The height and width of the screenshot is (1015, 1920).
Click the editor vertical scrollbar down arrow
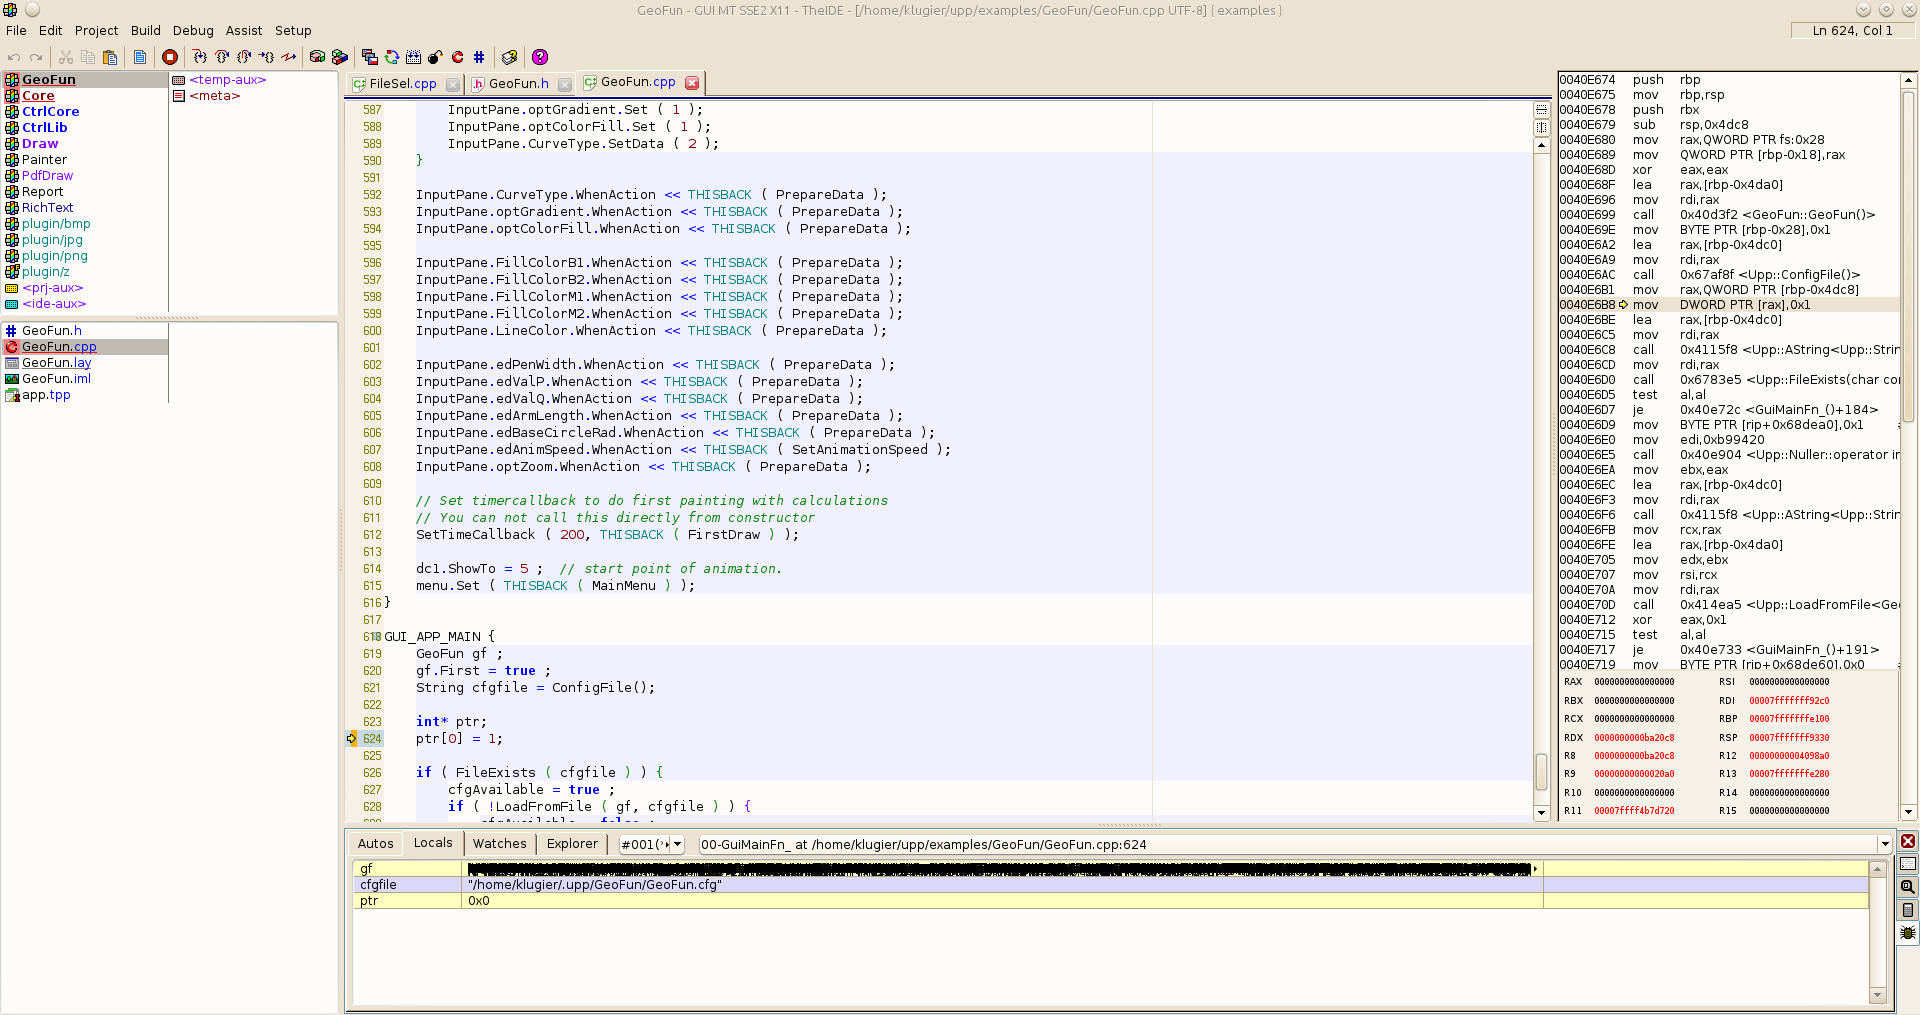[x=1541, y=813]
